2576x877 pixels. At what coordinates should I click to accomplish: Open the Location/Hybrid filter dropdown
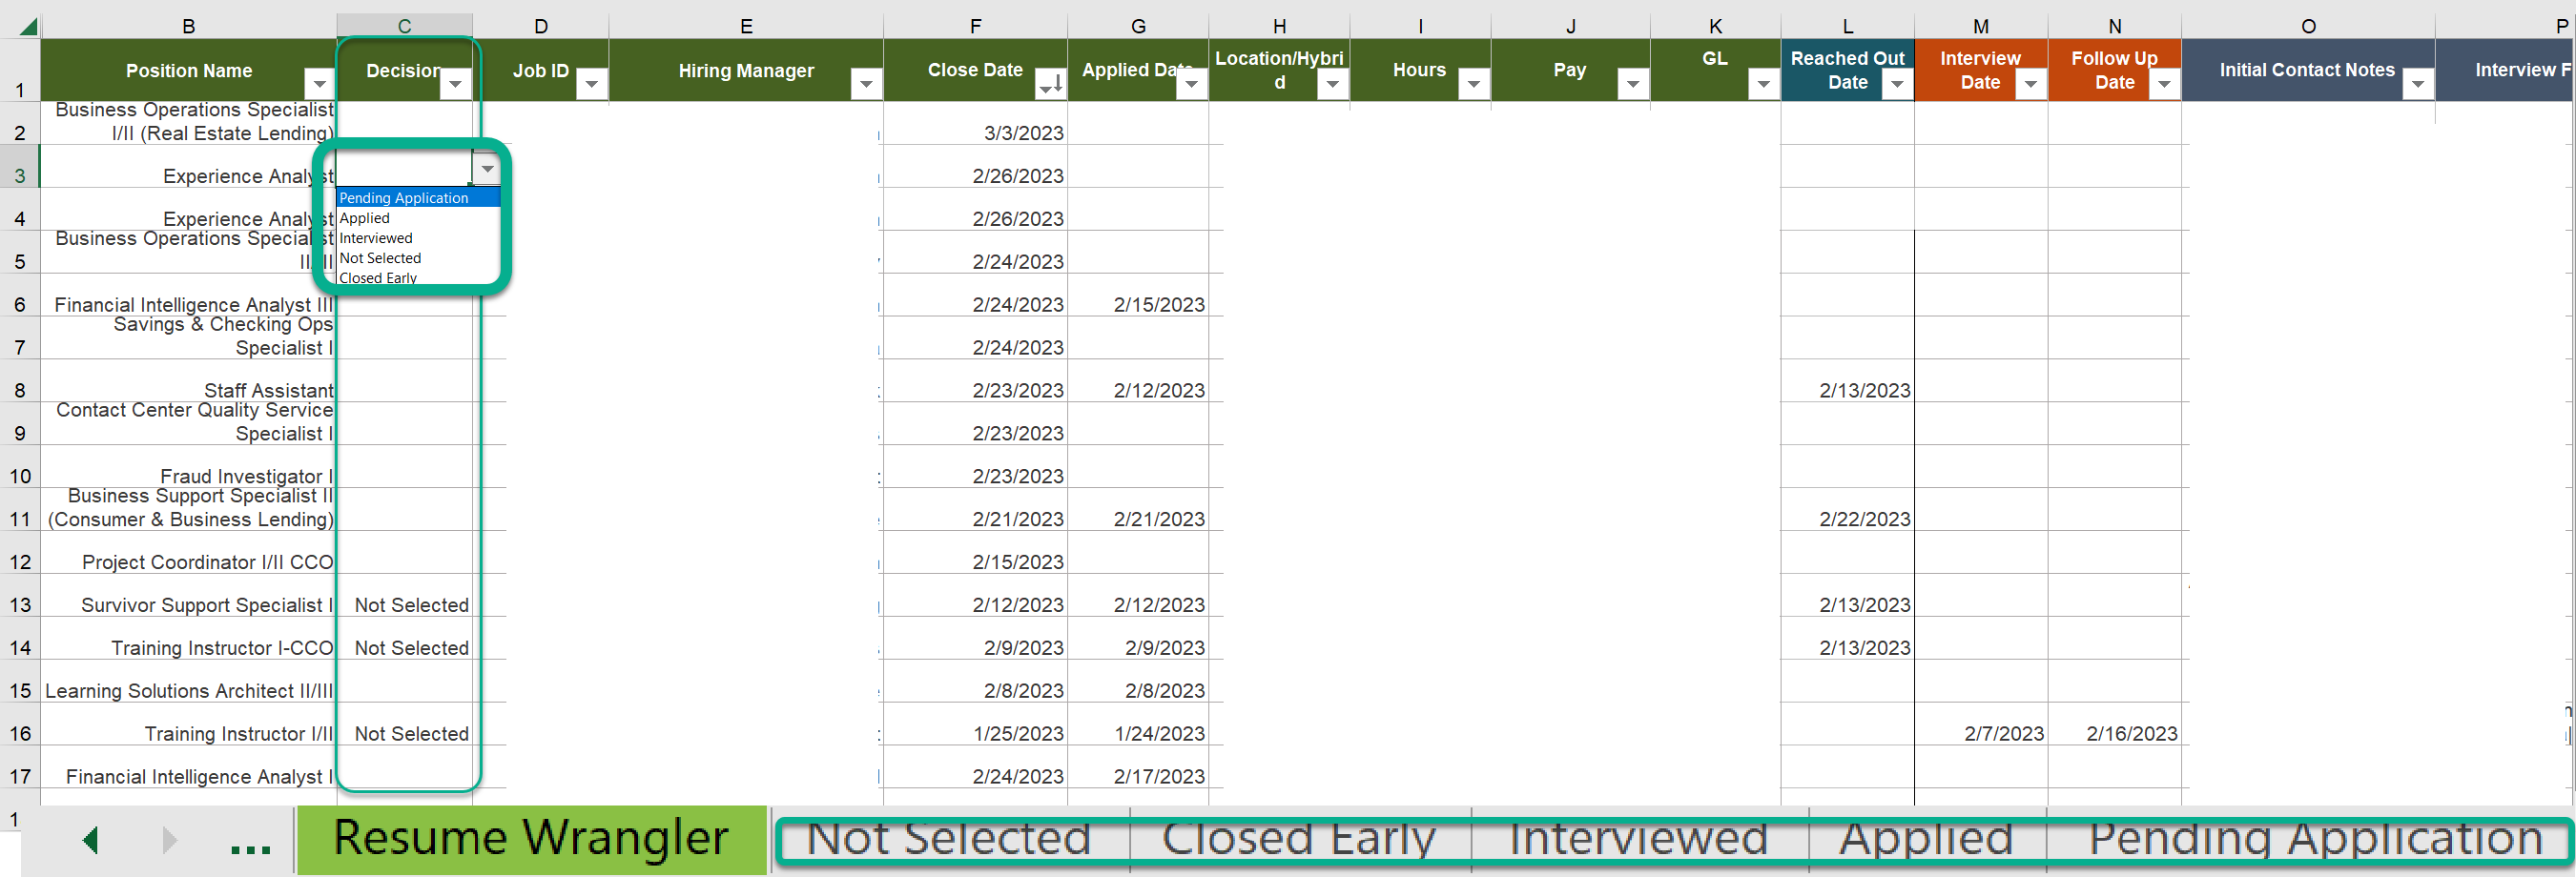[x=1332, y=84]
